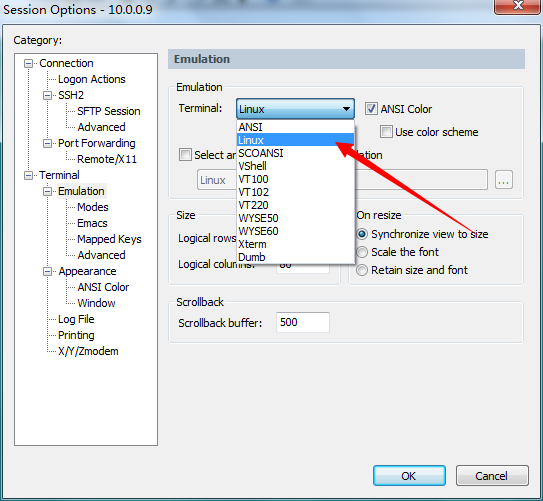Click the Scrollback buffer field
Image resolution: width=543 pixels, height=501 pixels.
tap(303, 322)
